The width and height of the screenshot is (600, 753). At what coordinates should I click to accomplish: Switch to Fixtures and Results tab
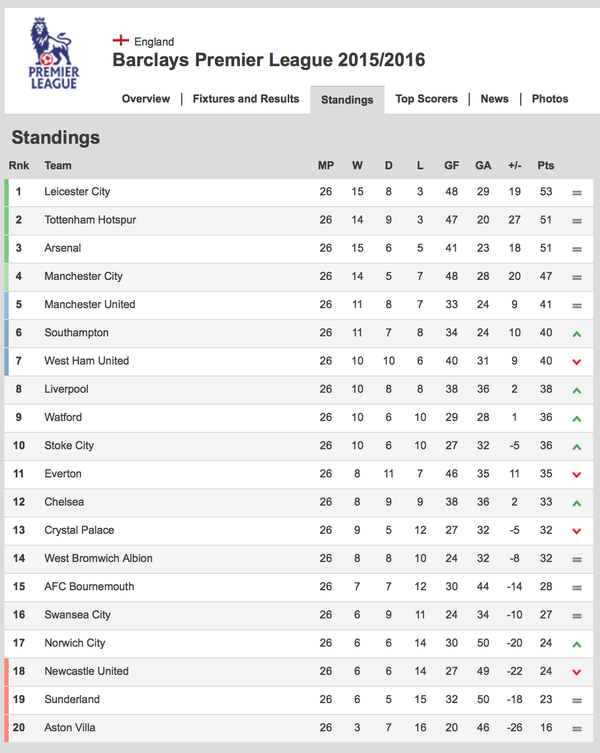246,98
